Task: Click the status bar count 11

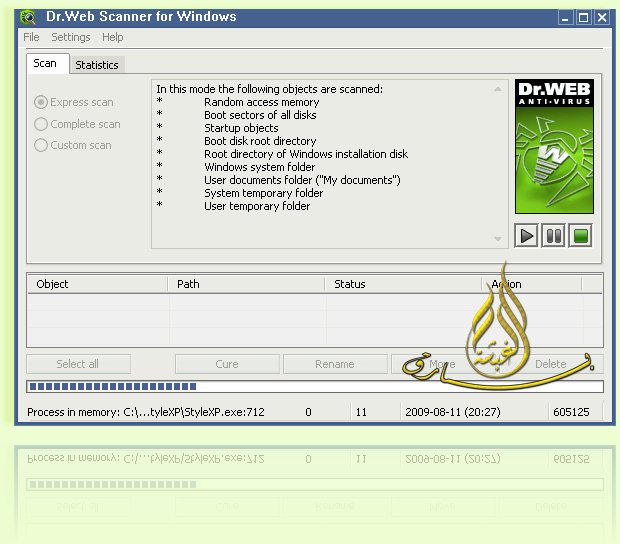Action: coord(361,412)
